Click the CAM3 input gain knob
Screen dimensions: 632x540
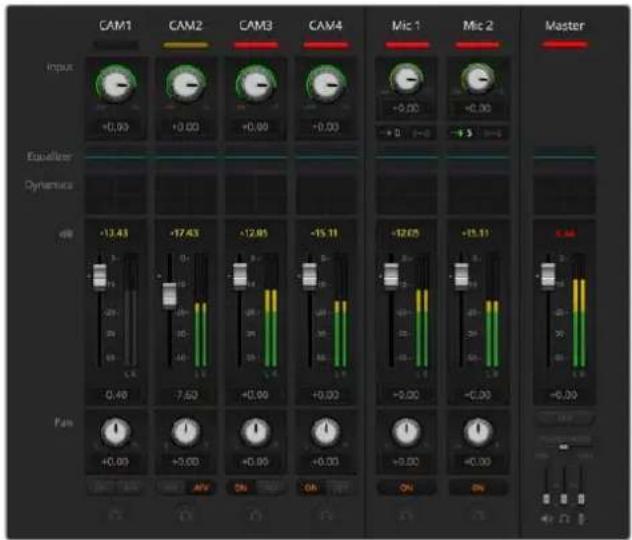pos(256,85)
